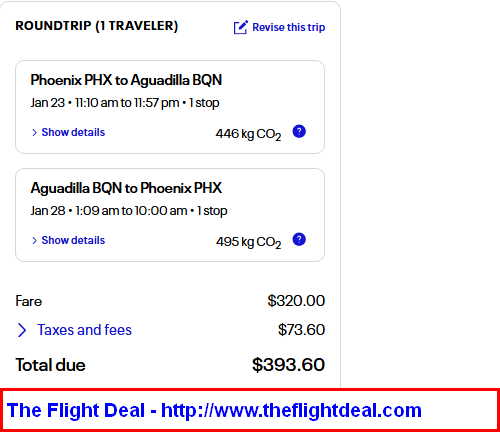The height and width of the screenshot is (432, 500).
Task: Click the $393.60 total due amount
Action: click(288, 365)
